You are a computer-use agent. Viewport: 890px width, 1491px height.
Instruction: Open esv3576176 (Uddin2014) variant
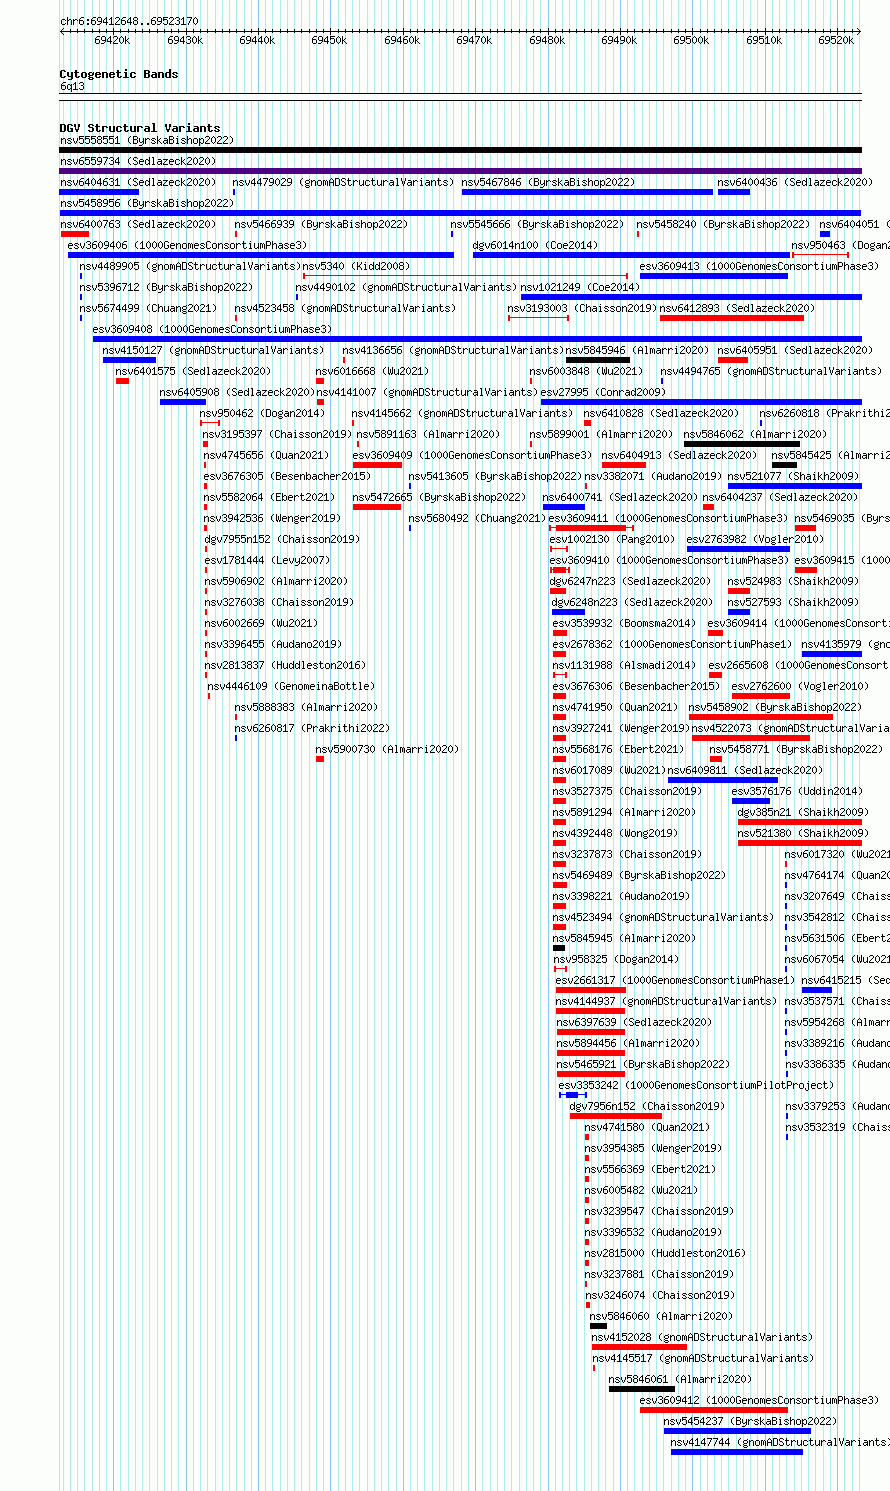(796, 792)
